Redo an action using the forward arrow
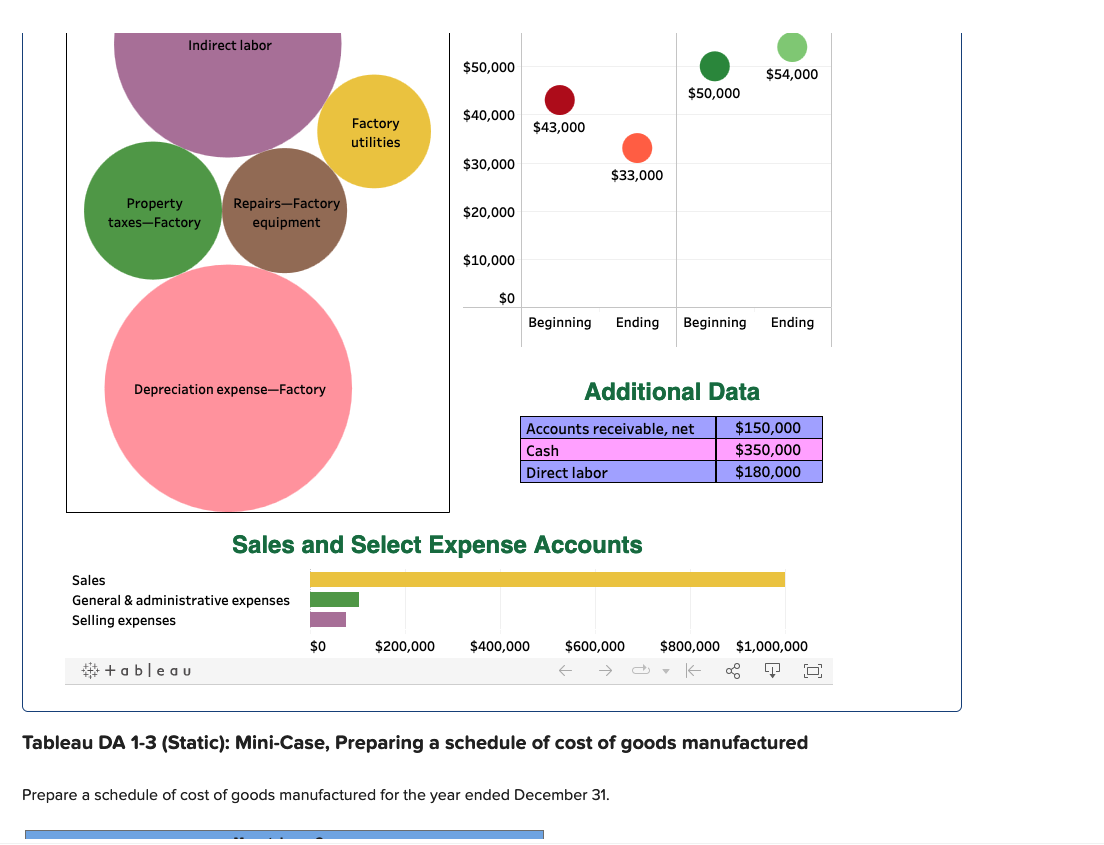The width and height of the screenshot is (1104, 845). [x=604, y=670]
